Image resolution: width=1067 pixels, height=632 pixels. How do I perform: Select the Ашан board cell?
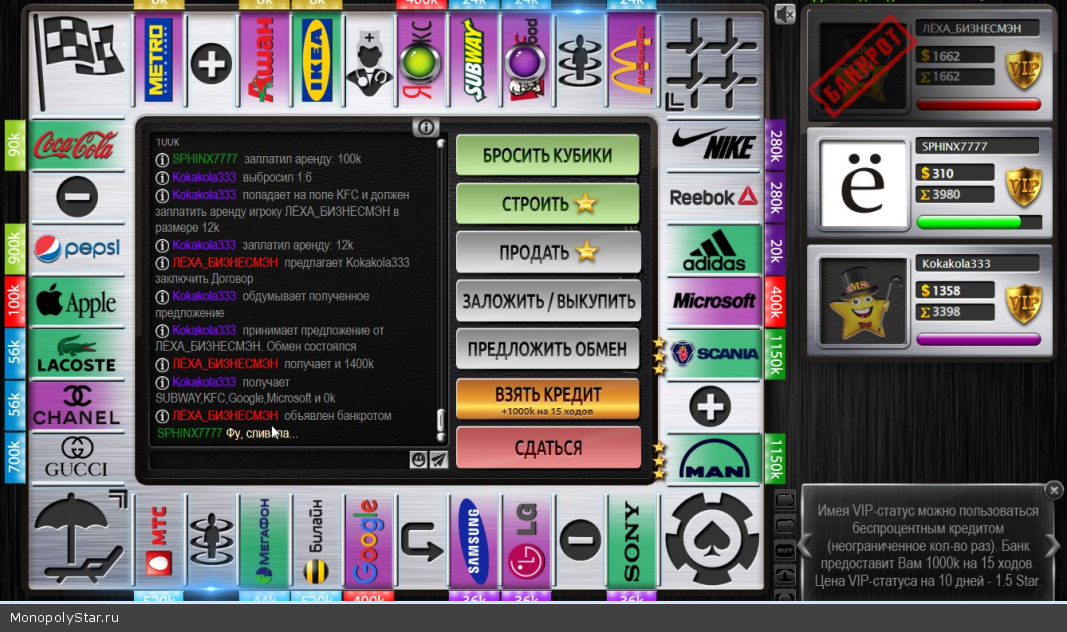tap(263, 61)
